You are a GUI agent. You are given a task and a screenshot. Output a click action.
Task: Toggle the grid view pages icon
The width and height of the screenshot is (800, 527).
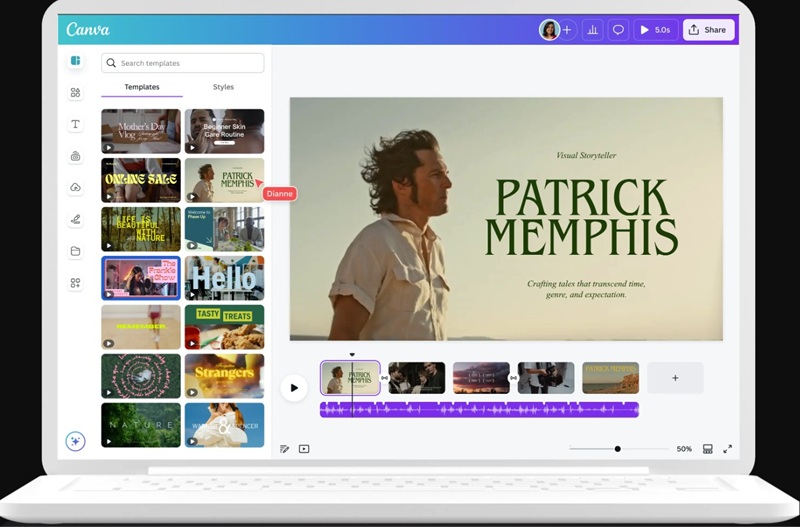(708, 449)
